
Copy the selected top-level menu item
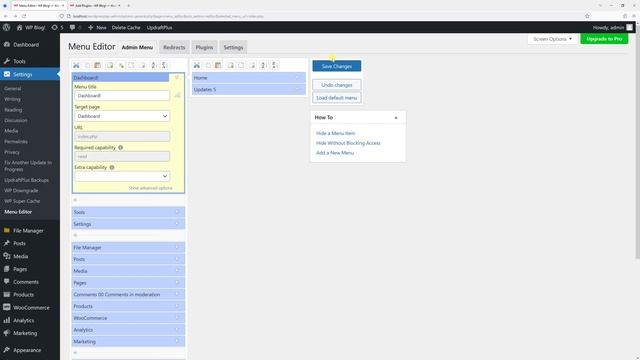click(87, 65)
